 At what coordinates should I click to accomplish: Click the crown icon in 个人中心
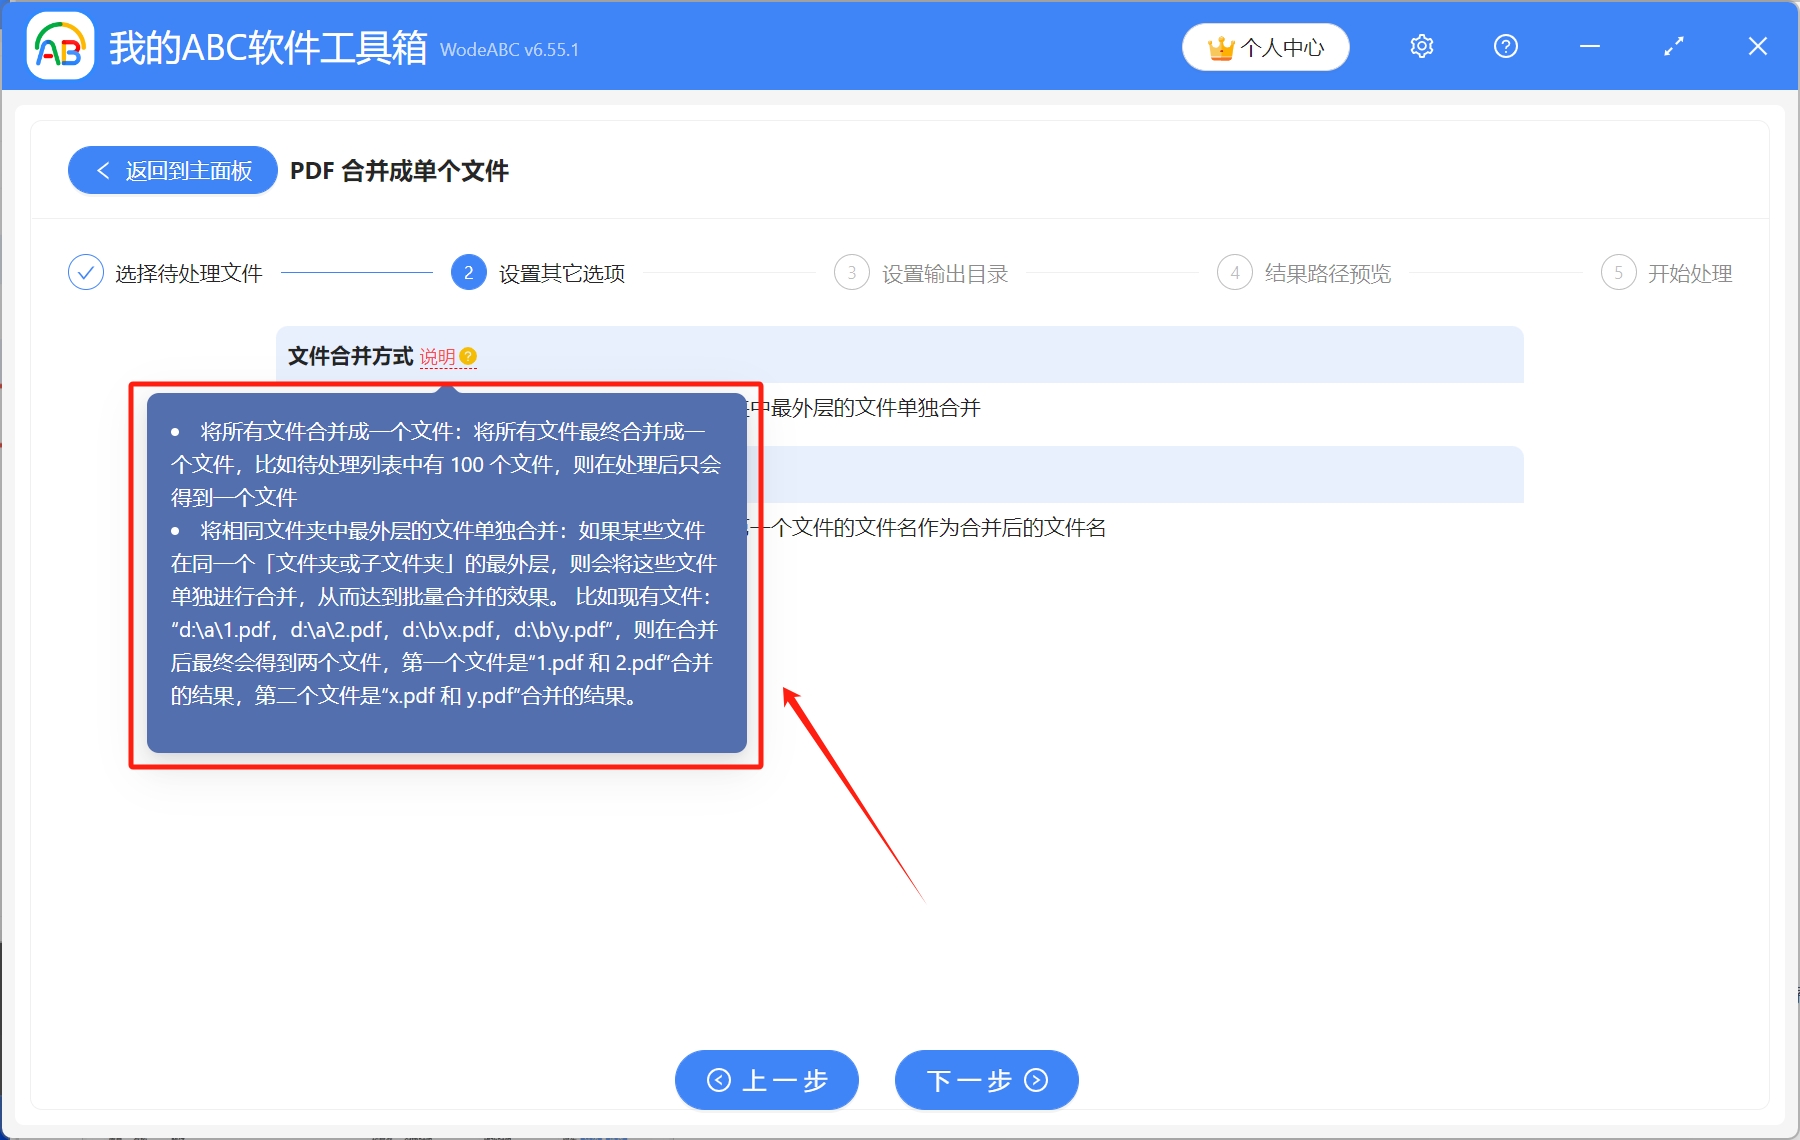(1219, 46)
